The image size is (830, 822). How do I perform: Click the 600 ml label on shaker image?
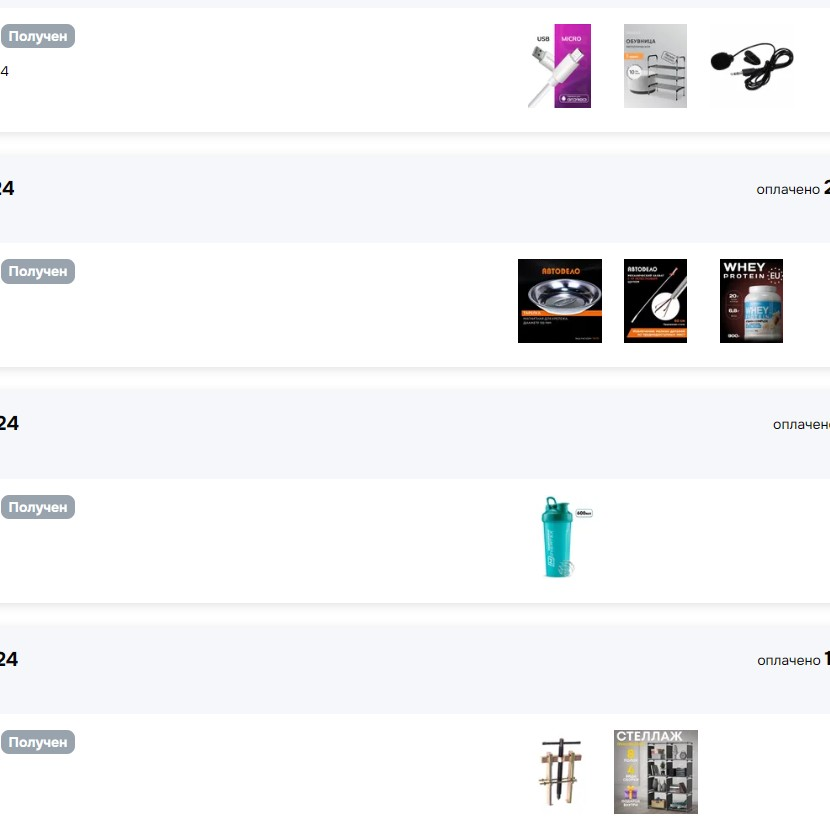(x=584, y=513)
